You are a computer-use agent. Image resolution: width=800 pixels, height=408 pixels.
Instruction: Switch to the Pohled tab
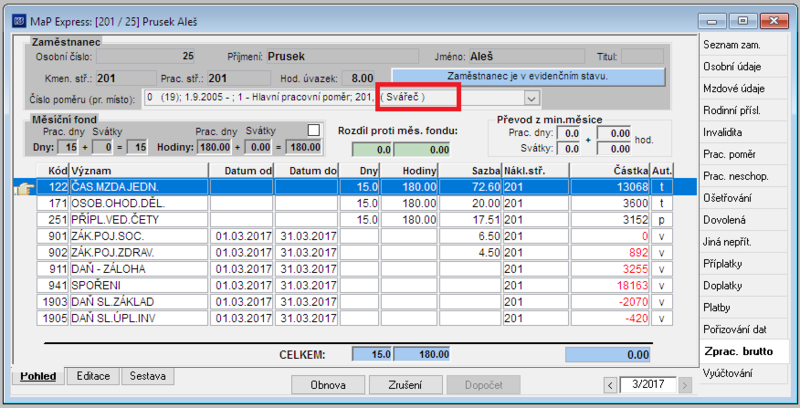(x=38, y=376)
